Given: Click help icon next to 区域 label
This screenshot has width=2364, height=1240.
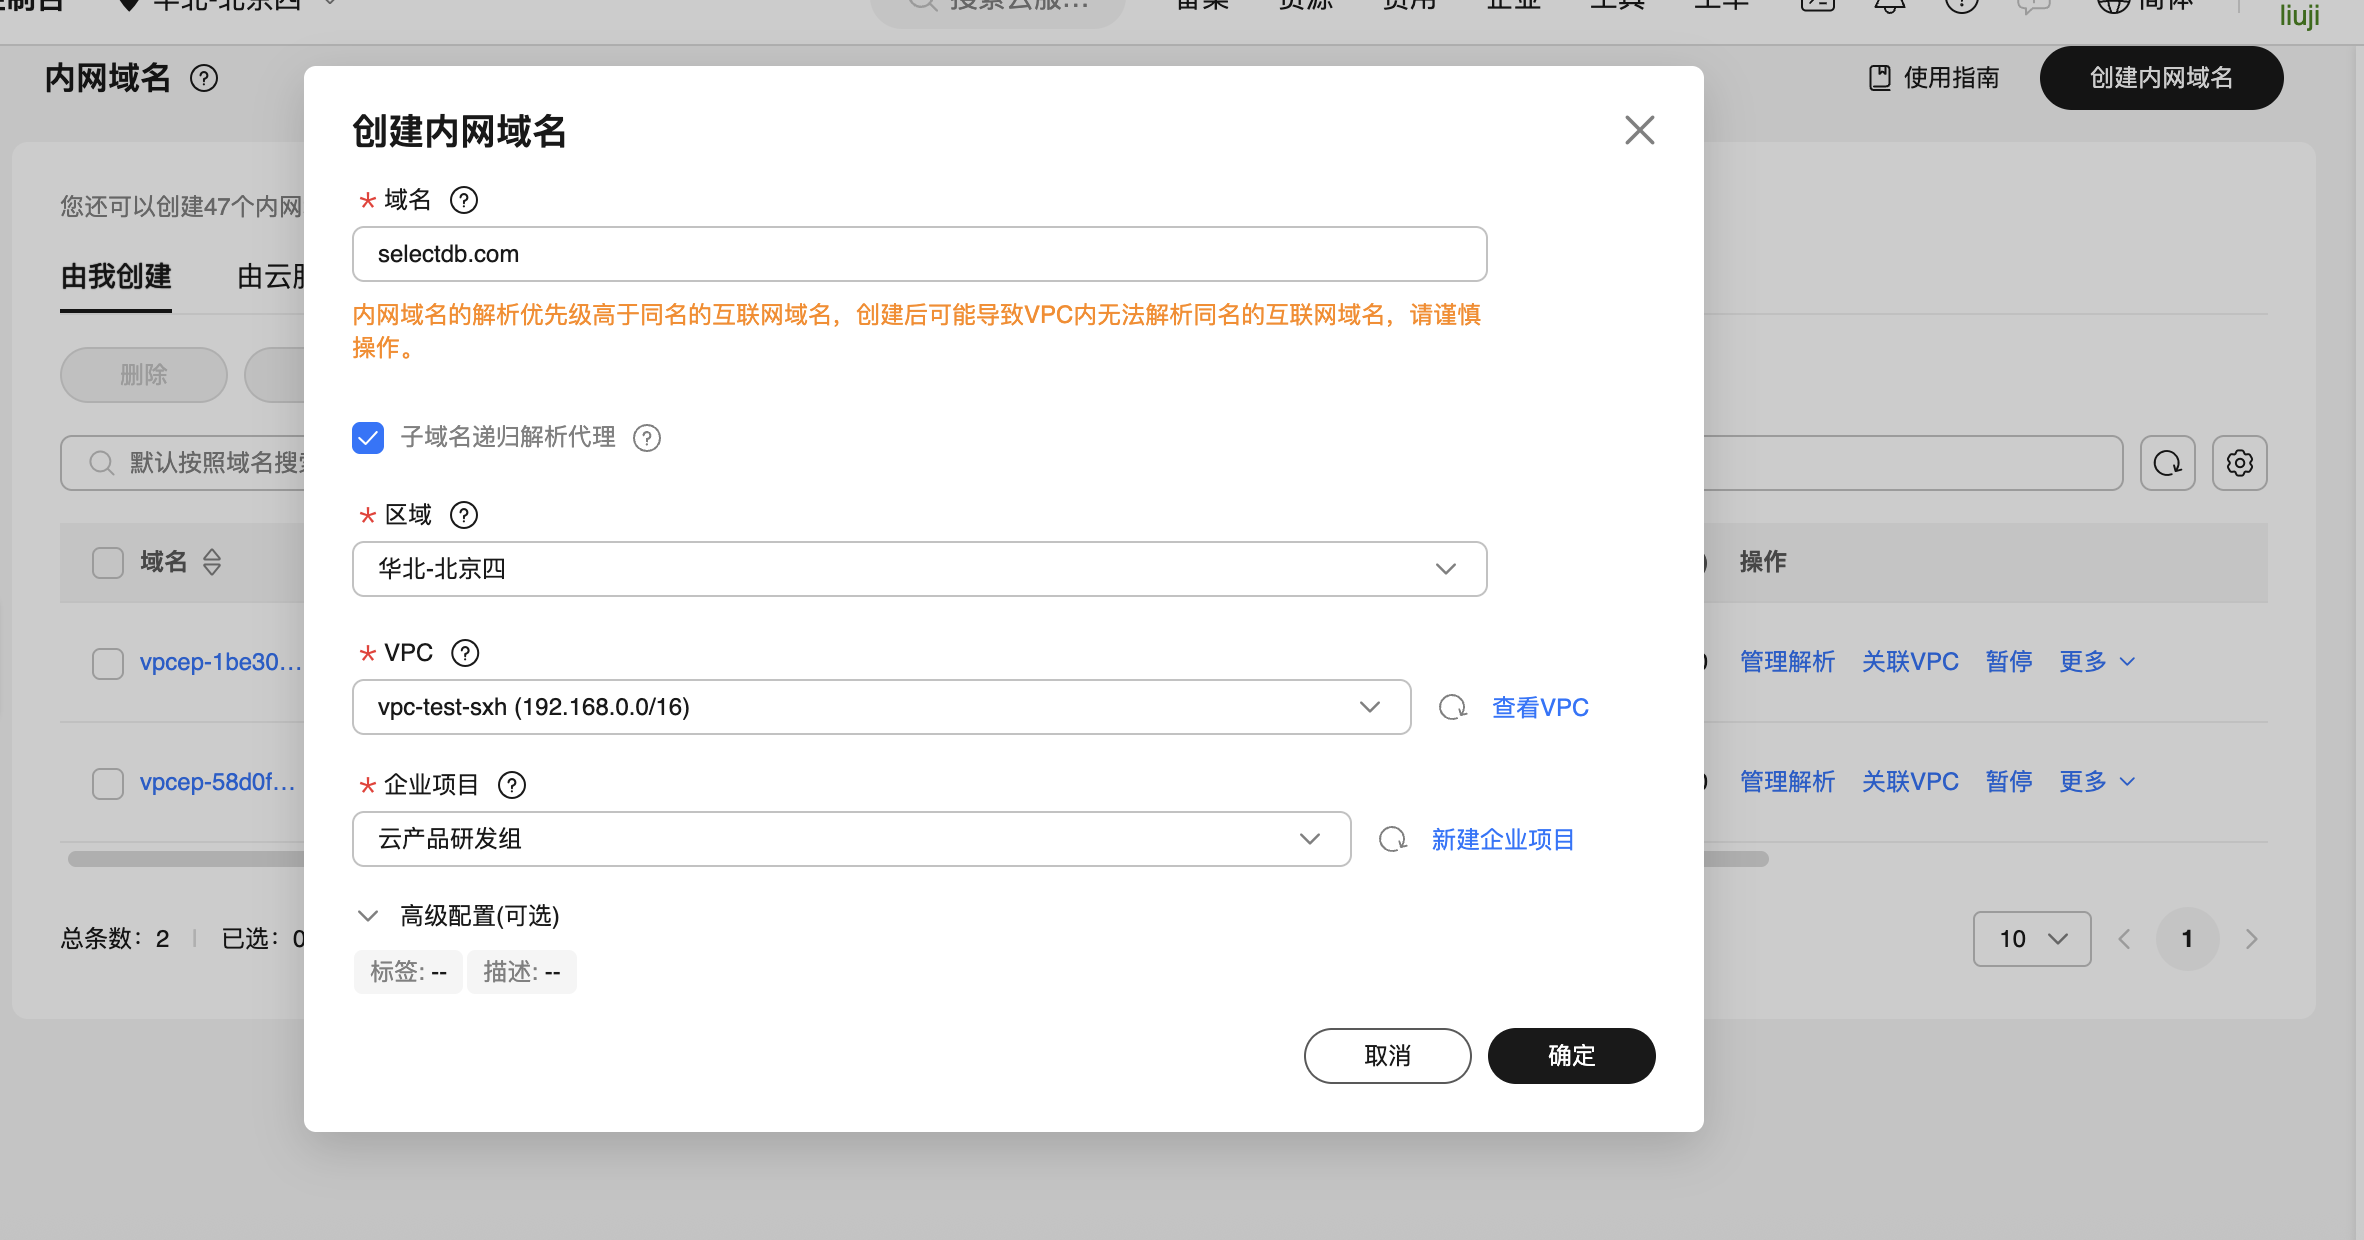Looking at the screenshot, I should (x=464, y=515).
